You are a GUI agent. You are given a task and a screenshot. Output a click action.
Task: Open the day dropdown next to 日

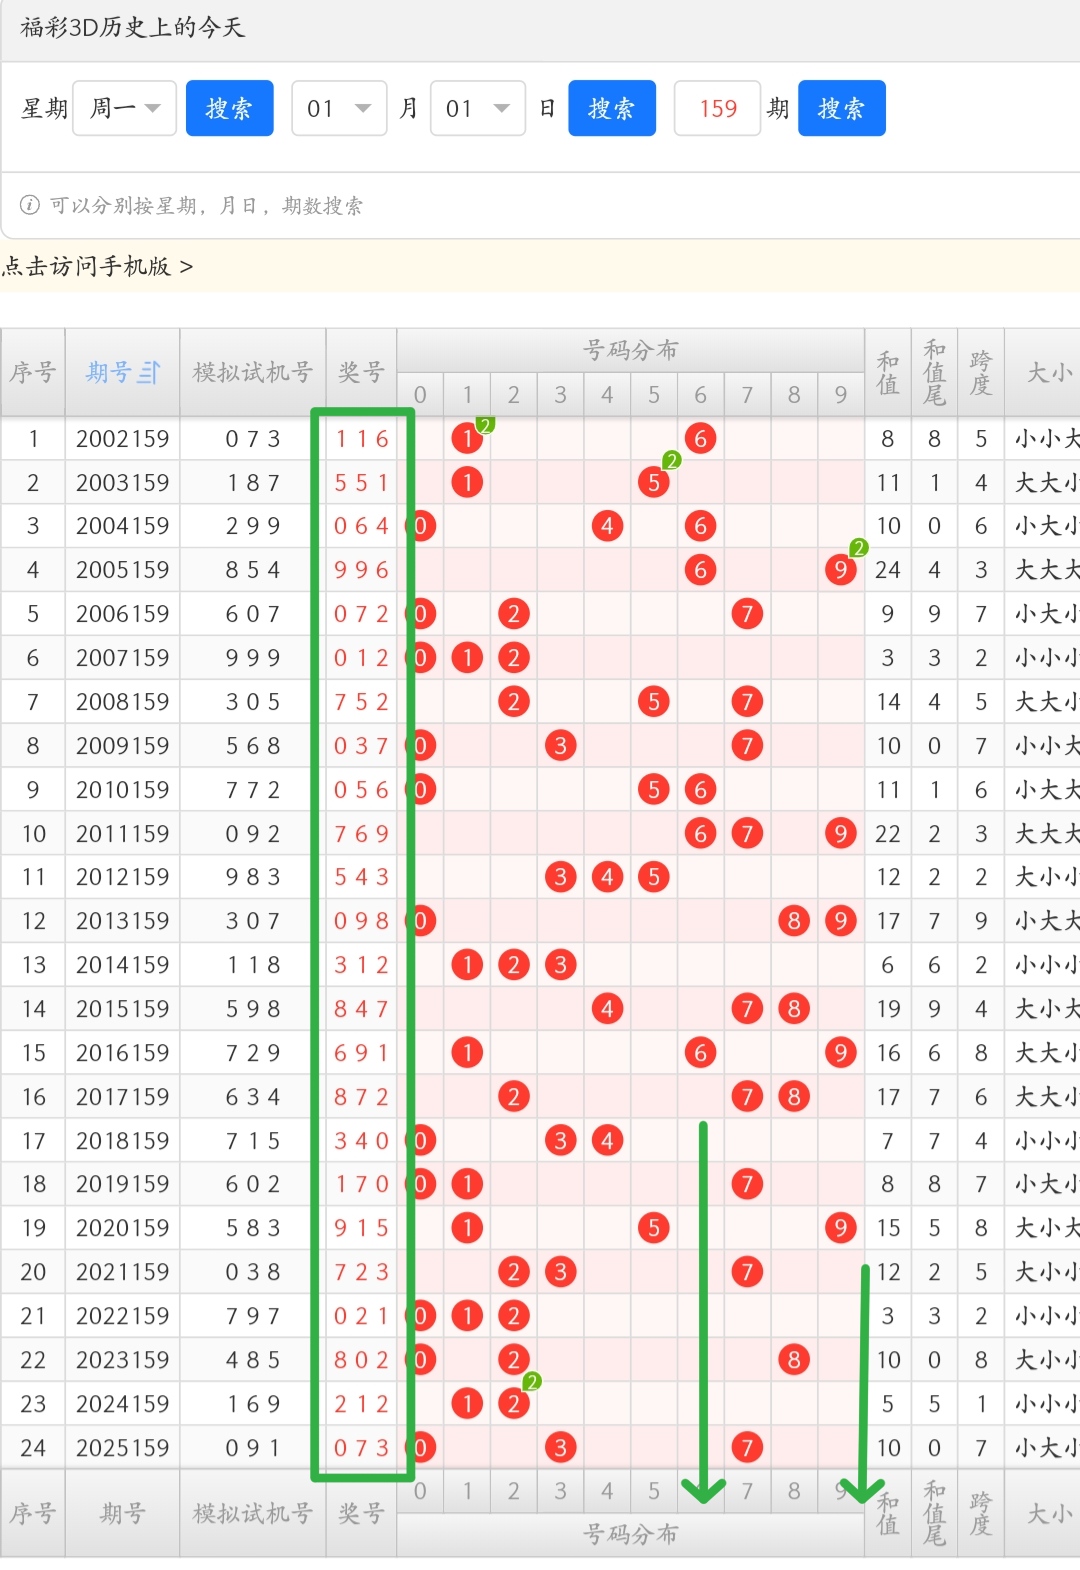click(x=478, y=108)
